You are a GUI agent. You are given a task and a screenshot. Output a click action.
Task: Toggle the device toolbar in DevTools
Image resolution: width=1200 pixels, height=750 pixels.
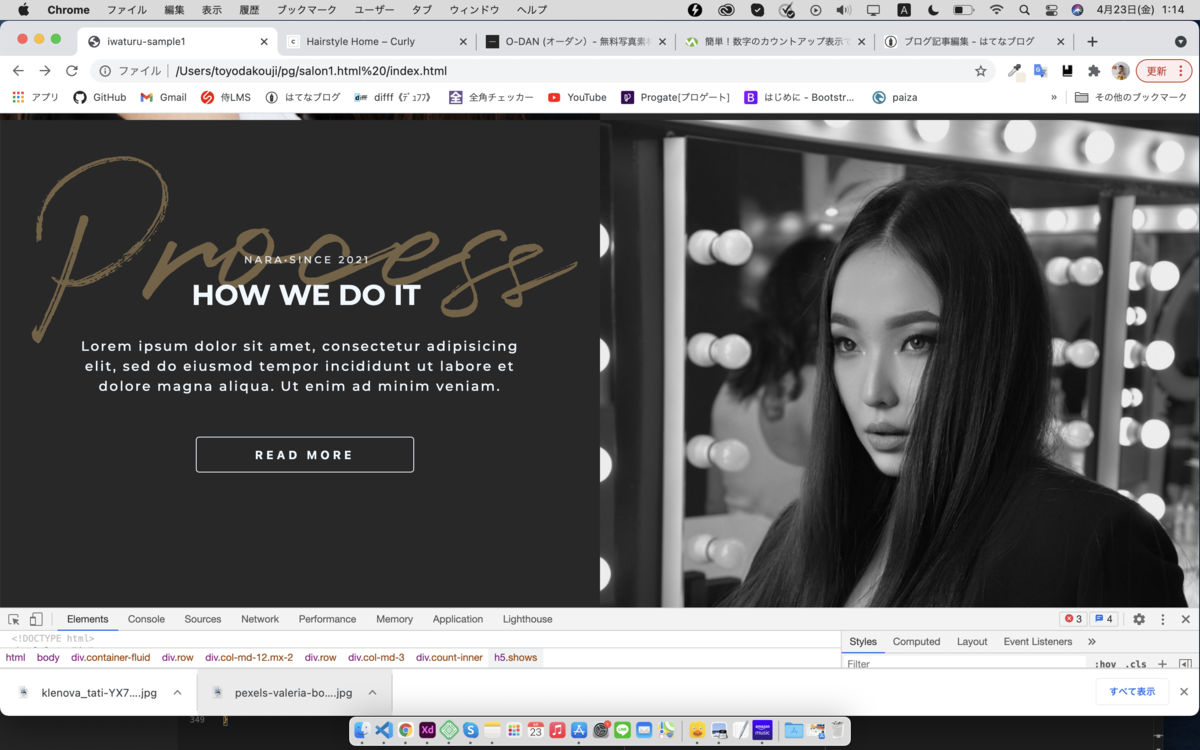36,619
